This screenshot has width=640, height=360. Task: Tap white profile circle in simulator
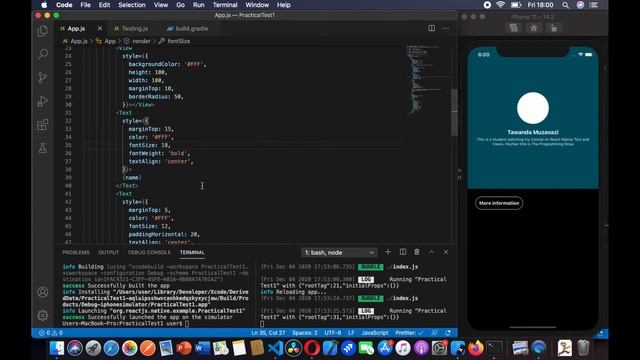(x=533, y=108)
